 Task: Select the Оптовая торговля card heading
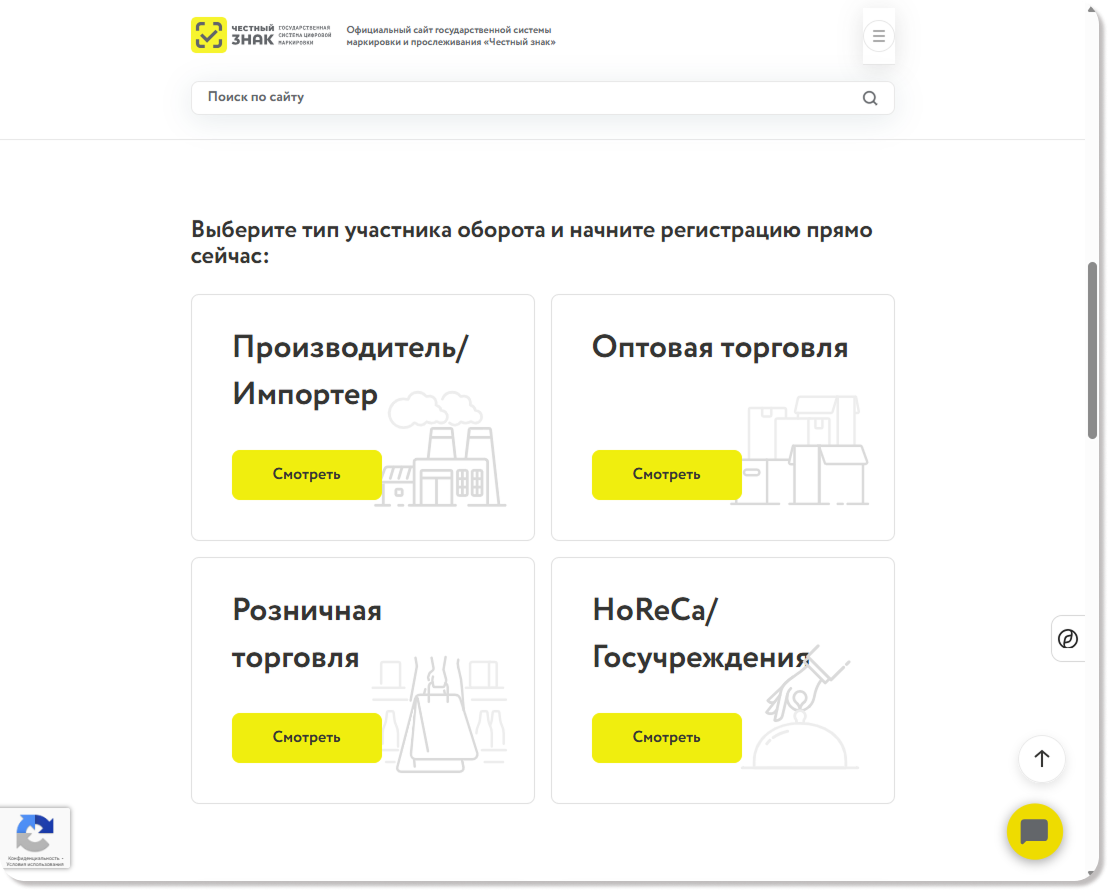click(x=719, y=347)
